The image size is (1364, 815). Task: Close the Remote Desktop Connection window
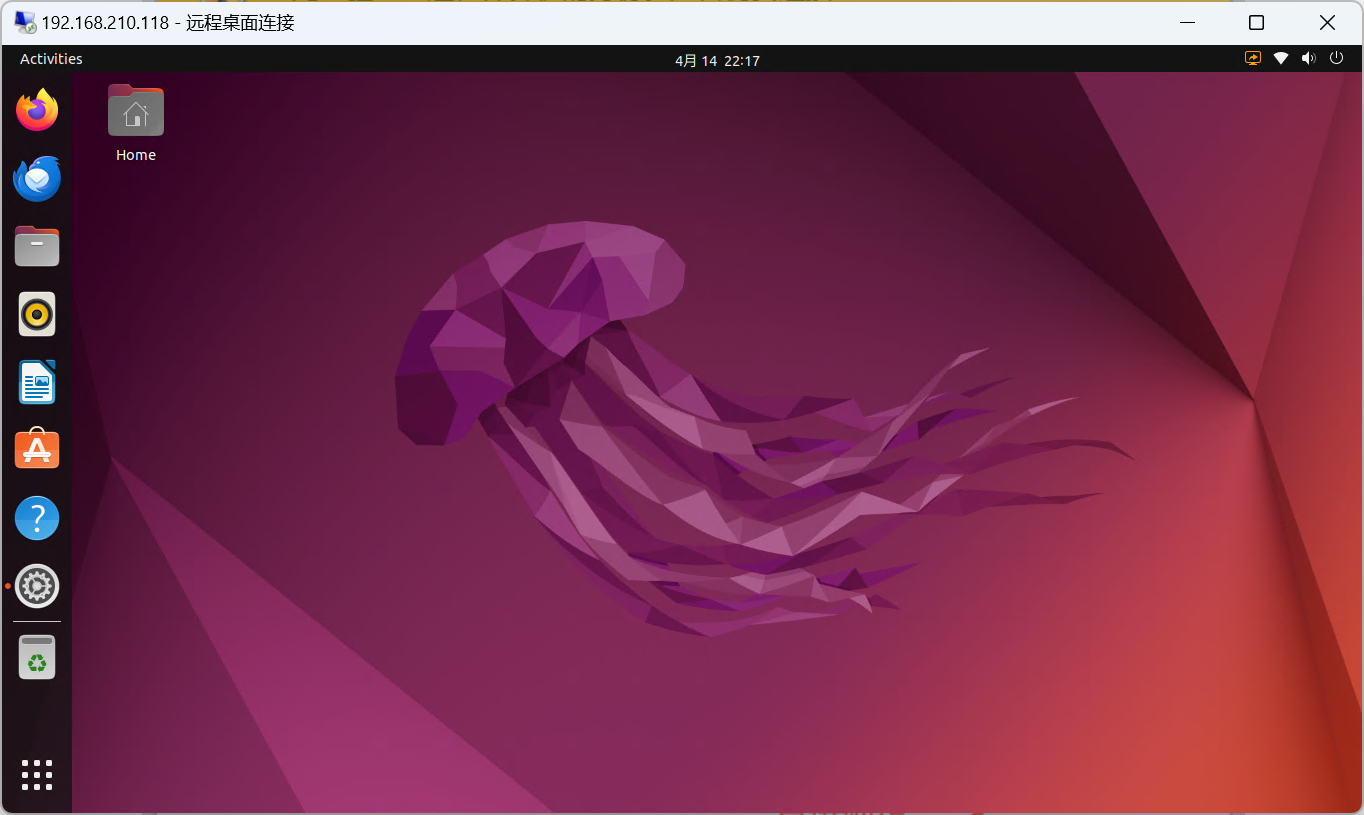coord(1327,22)
